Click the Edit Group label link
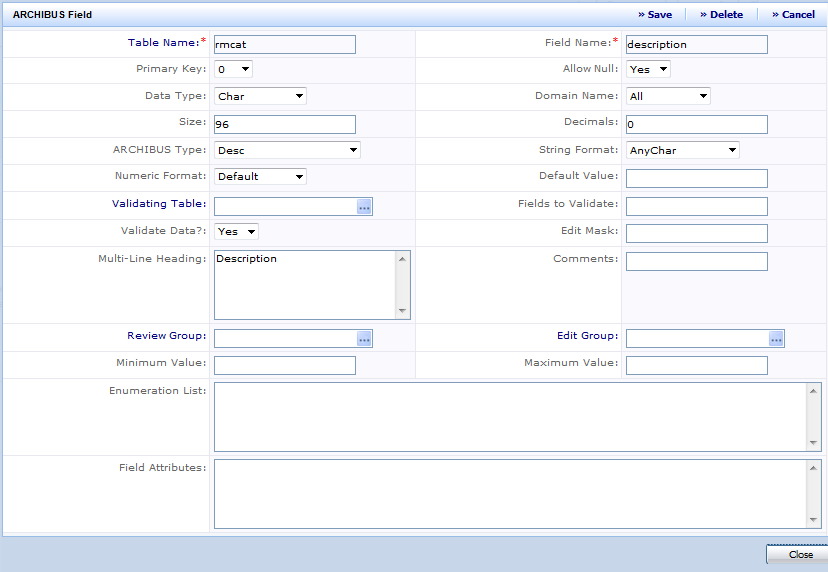 [587, 336]
